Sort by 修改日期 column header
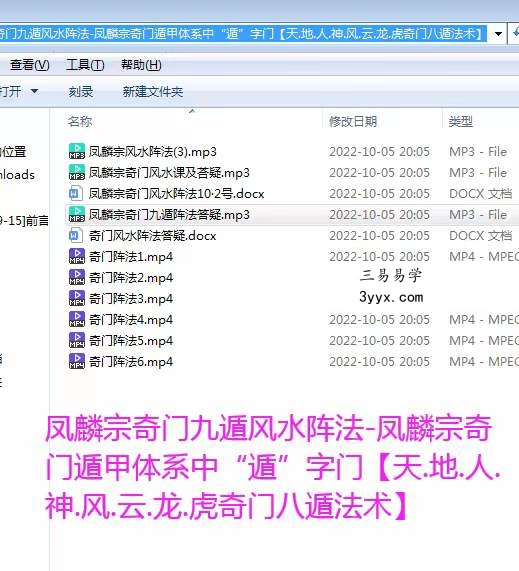 pos(353,121)
